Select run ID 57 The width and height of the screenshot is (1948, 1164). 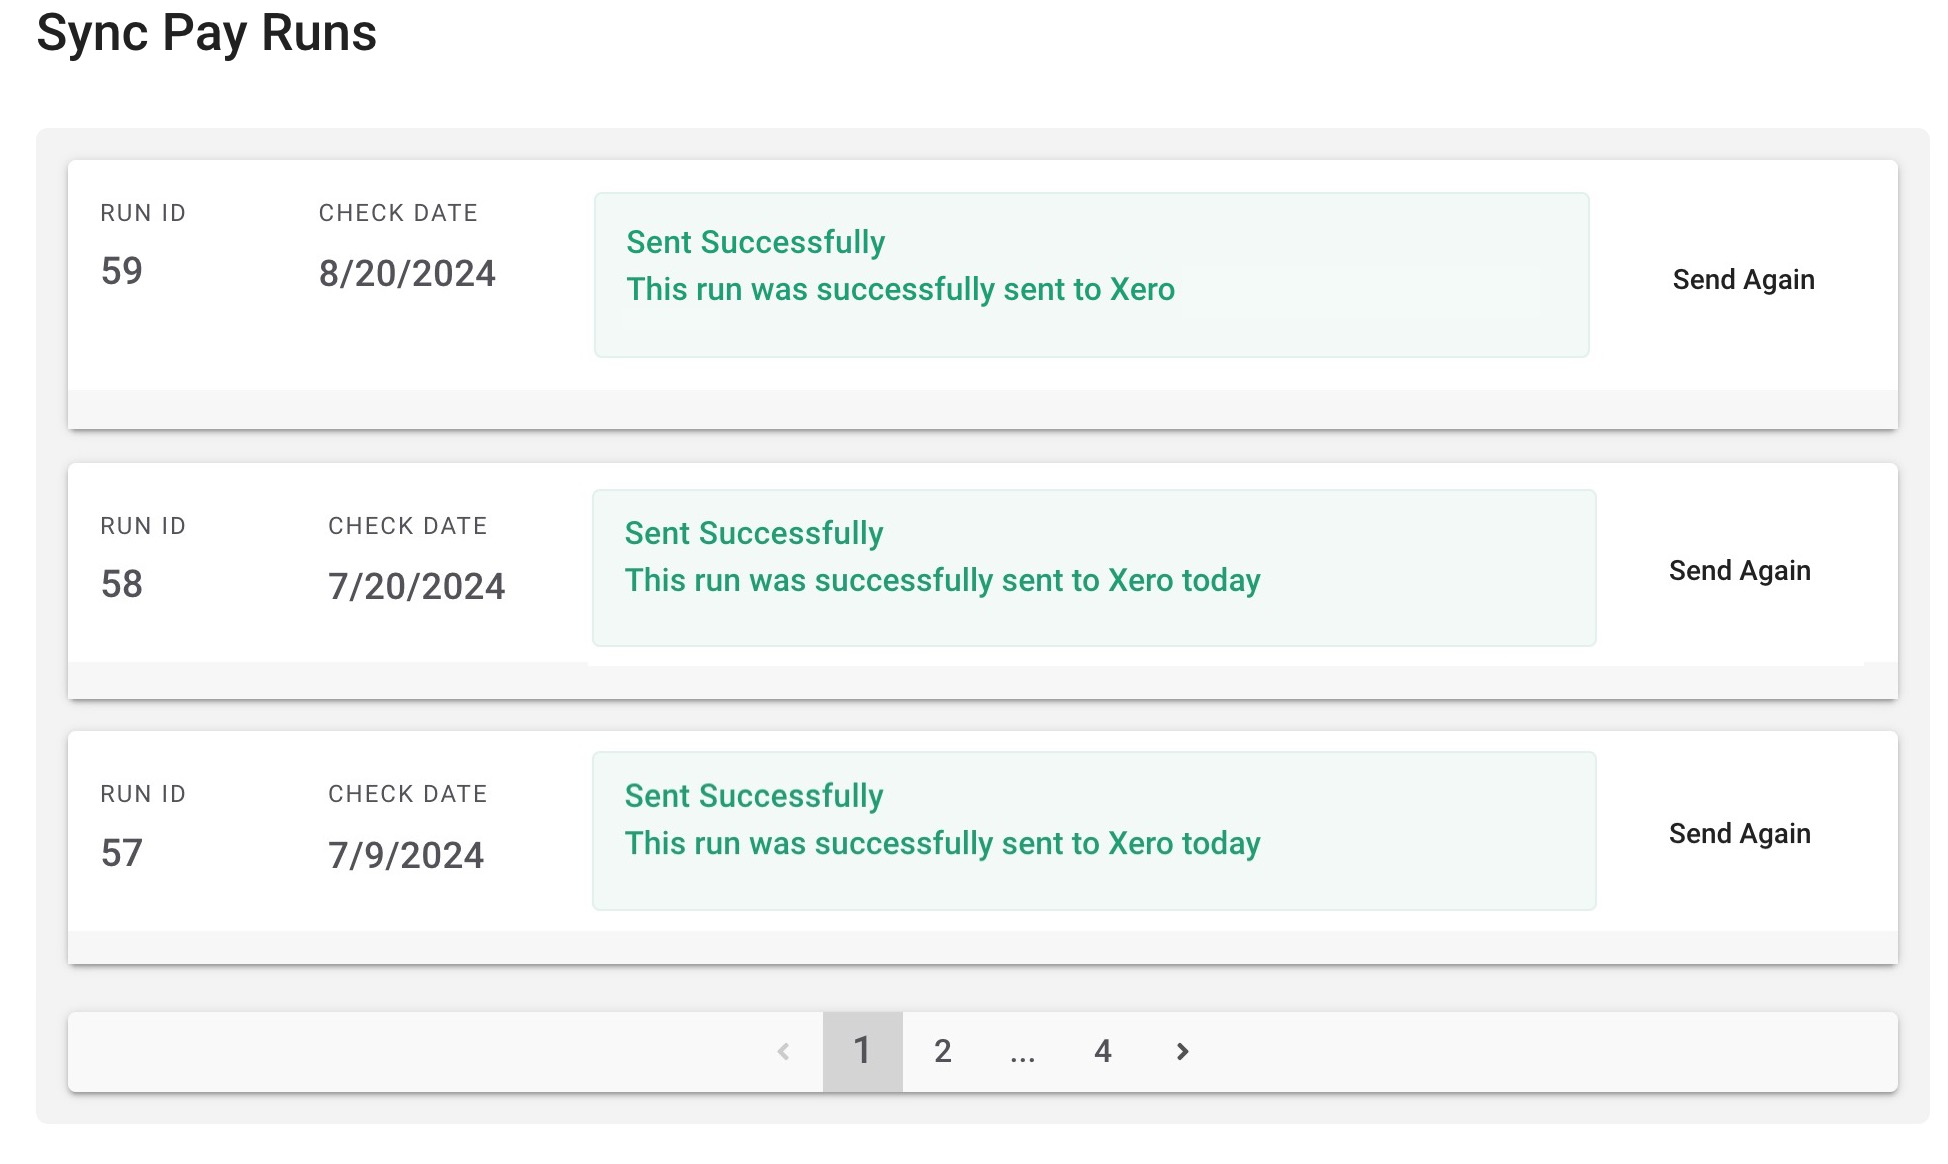point(122,853)
